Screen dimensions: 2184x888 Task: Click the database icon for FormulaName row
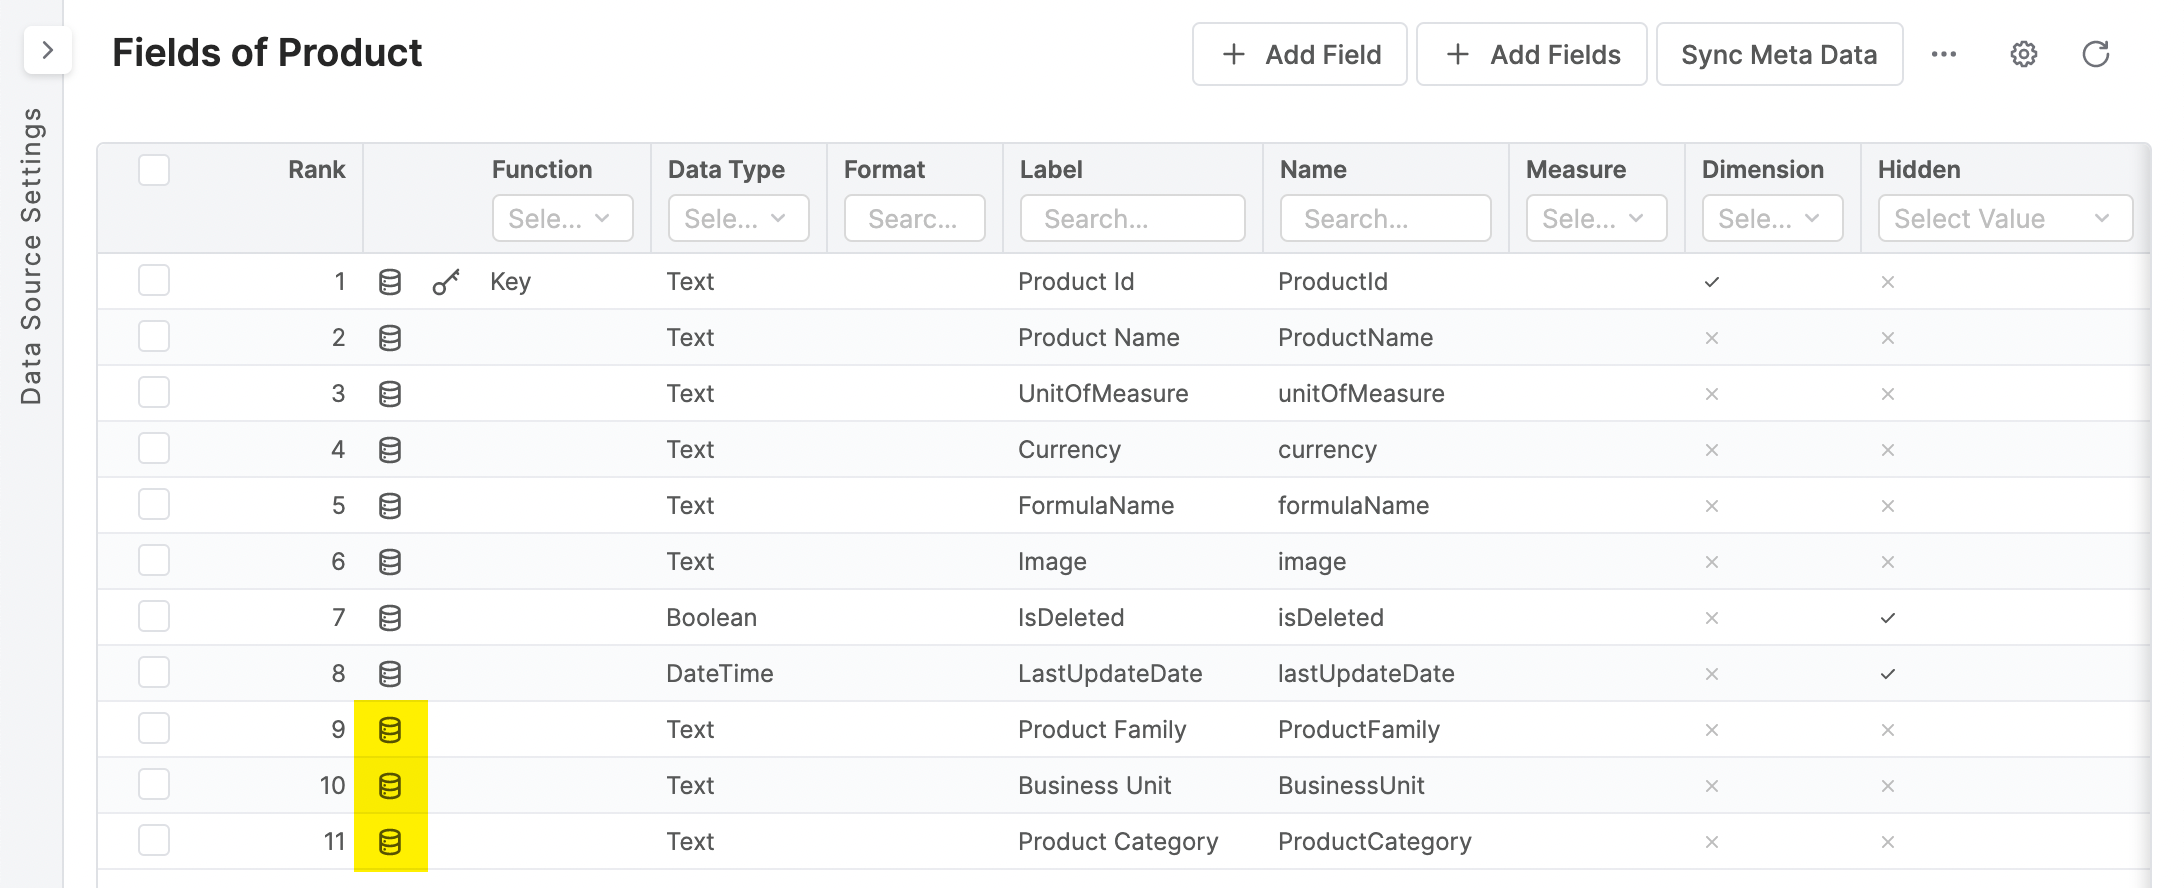(x=390, y=506)
